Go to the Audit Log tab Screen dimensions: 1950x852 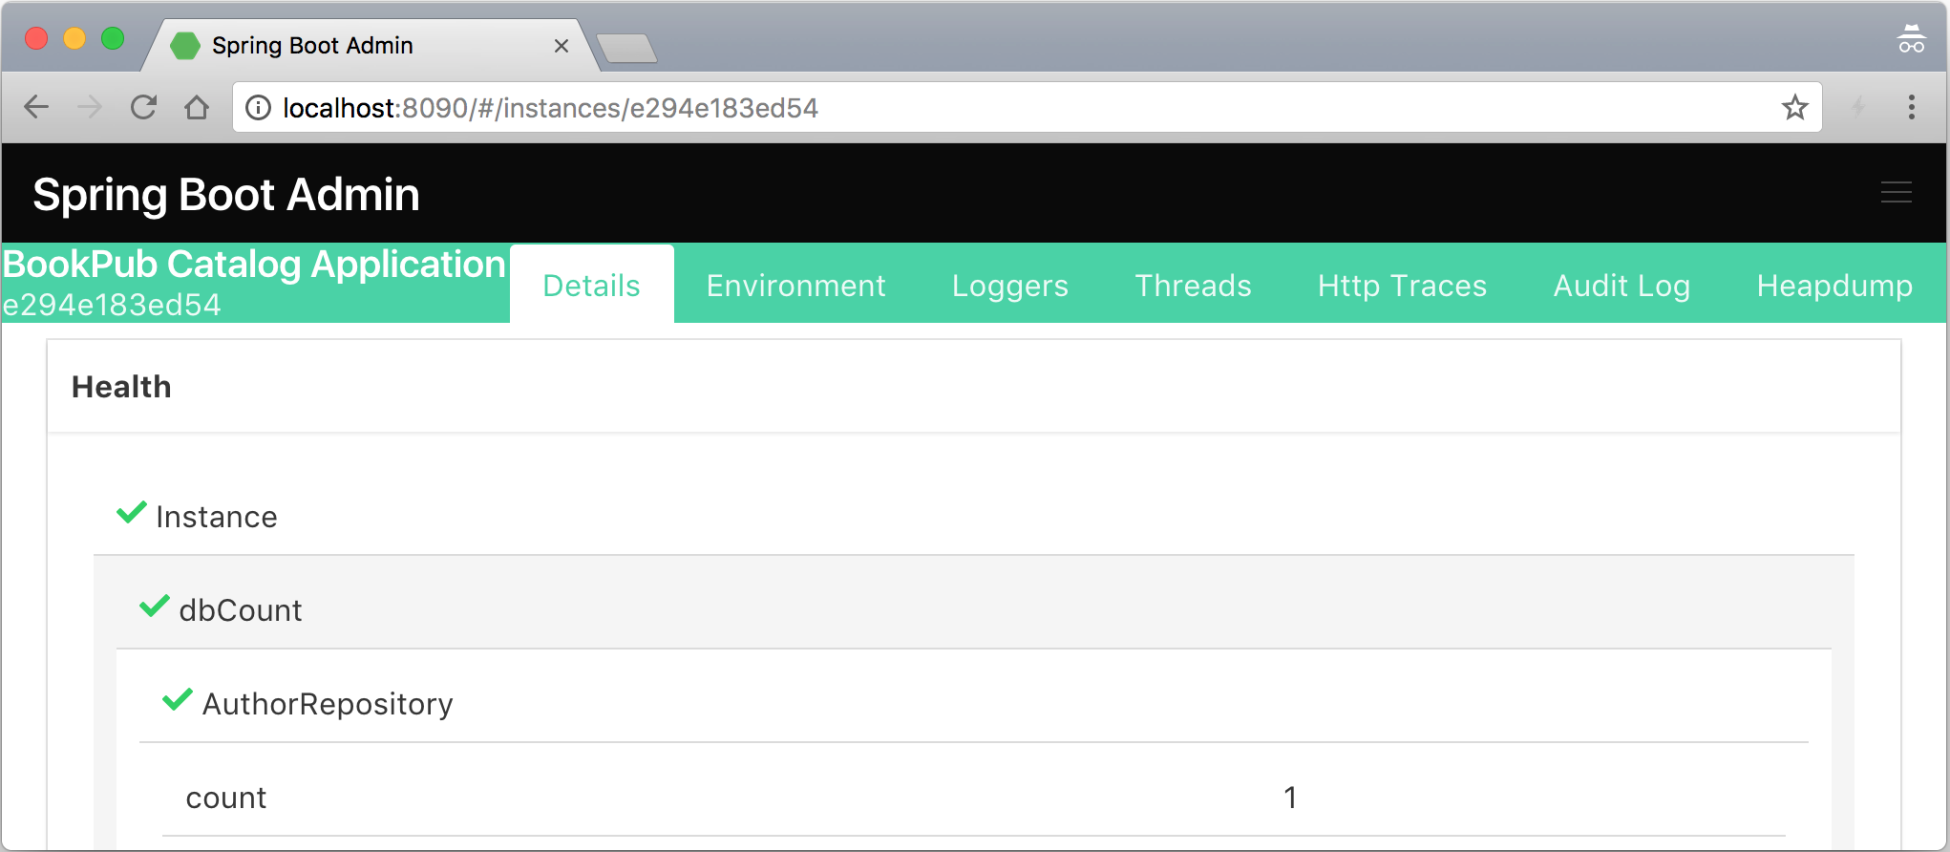click(1622, 285)
